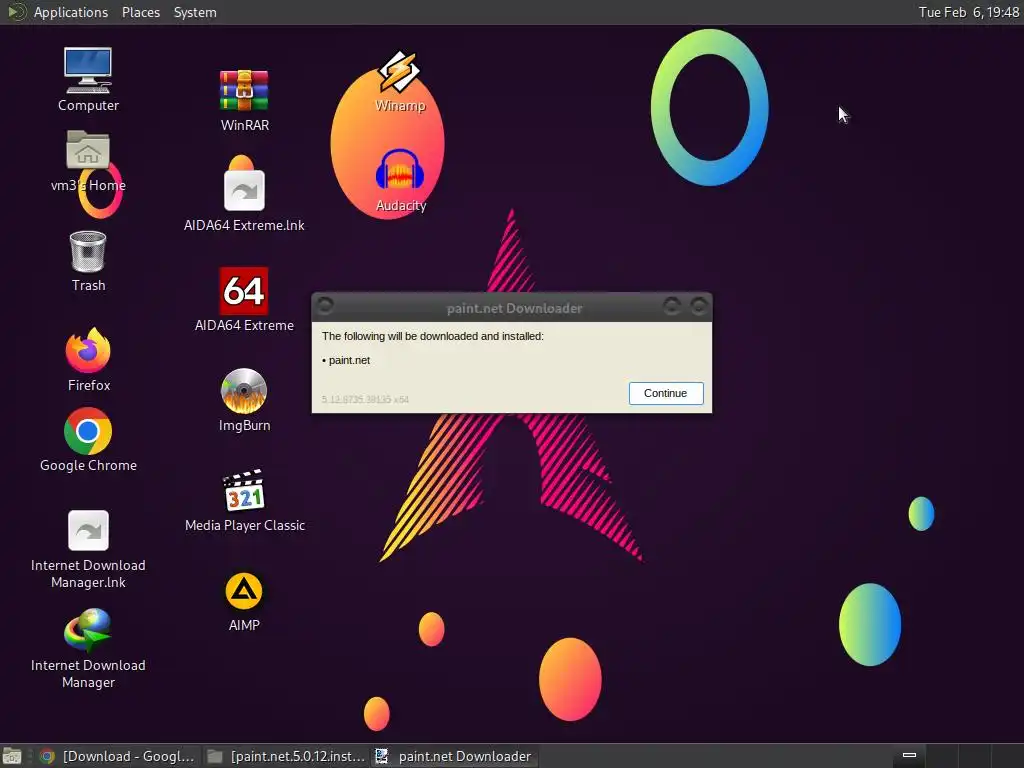Open the Places menu
Screen dimensions: 1024x768
click(x=140, y=12)
